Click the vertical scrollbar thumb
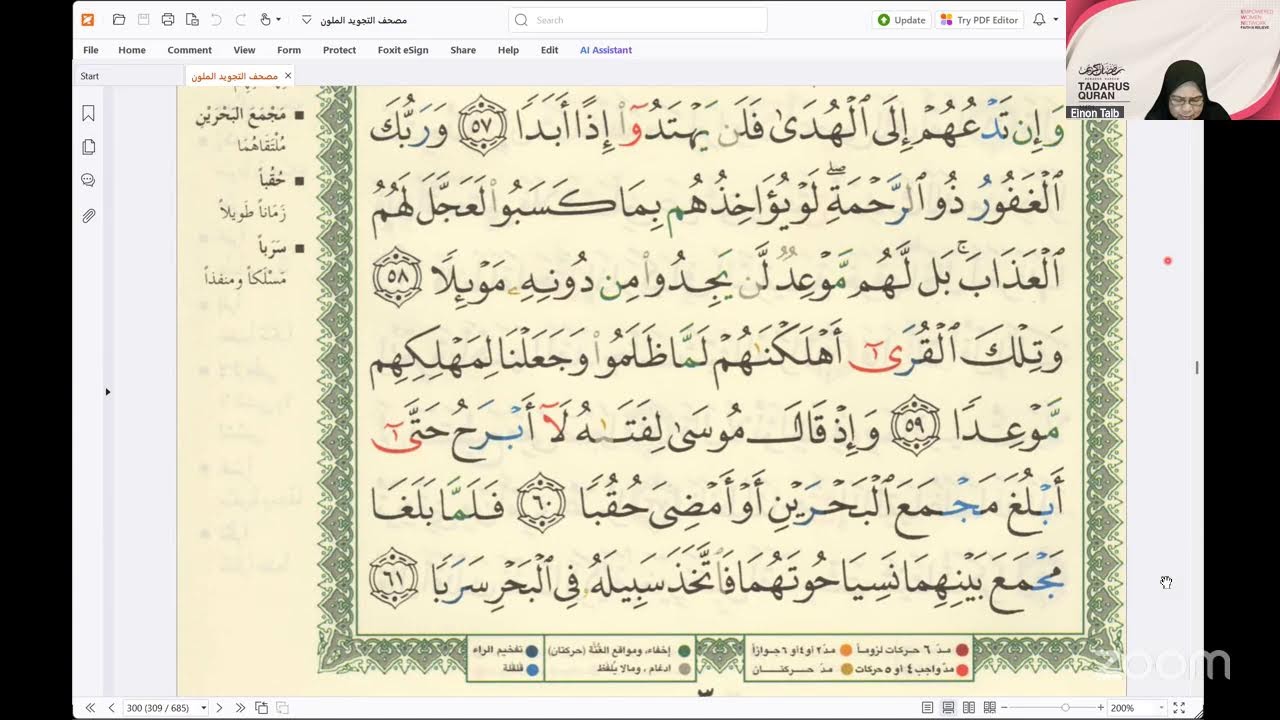 1197,368
